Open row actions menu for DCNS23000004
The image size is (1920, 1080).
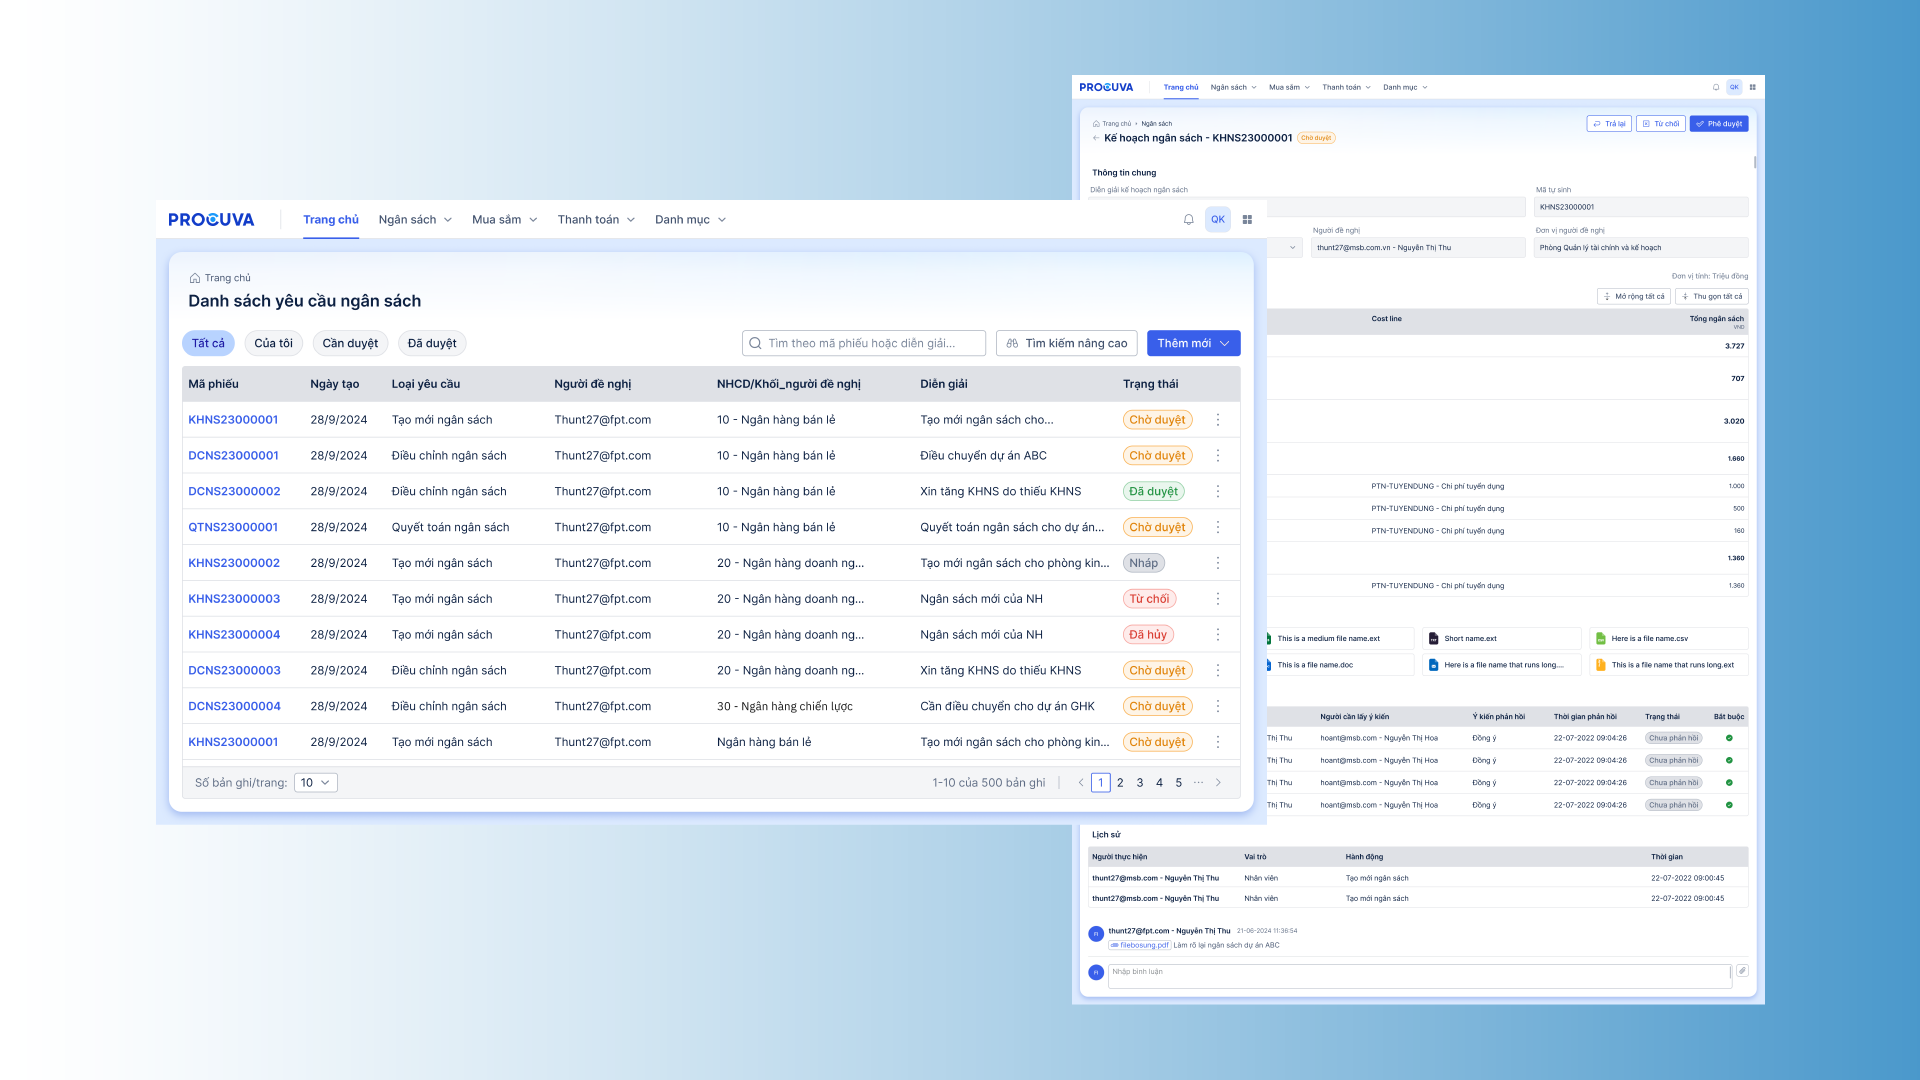tap(1218, 707)
